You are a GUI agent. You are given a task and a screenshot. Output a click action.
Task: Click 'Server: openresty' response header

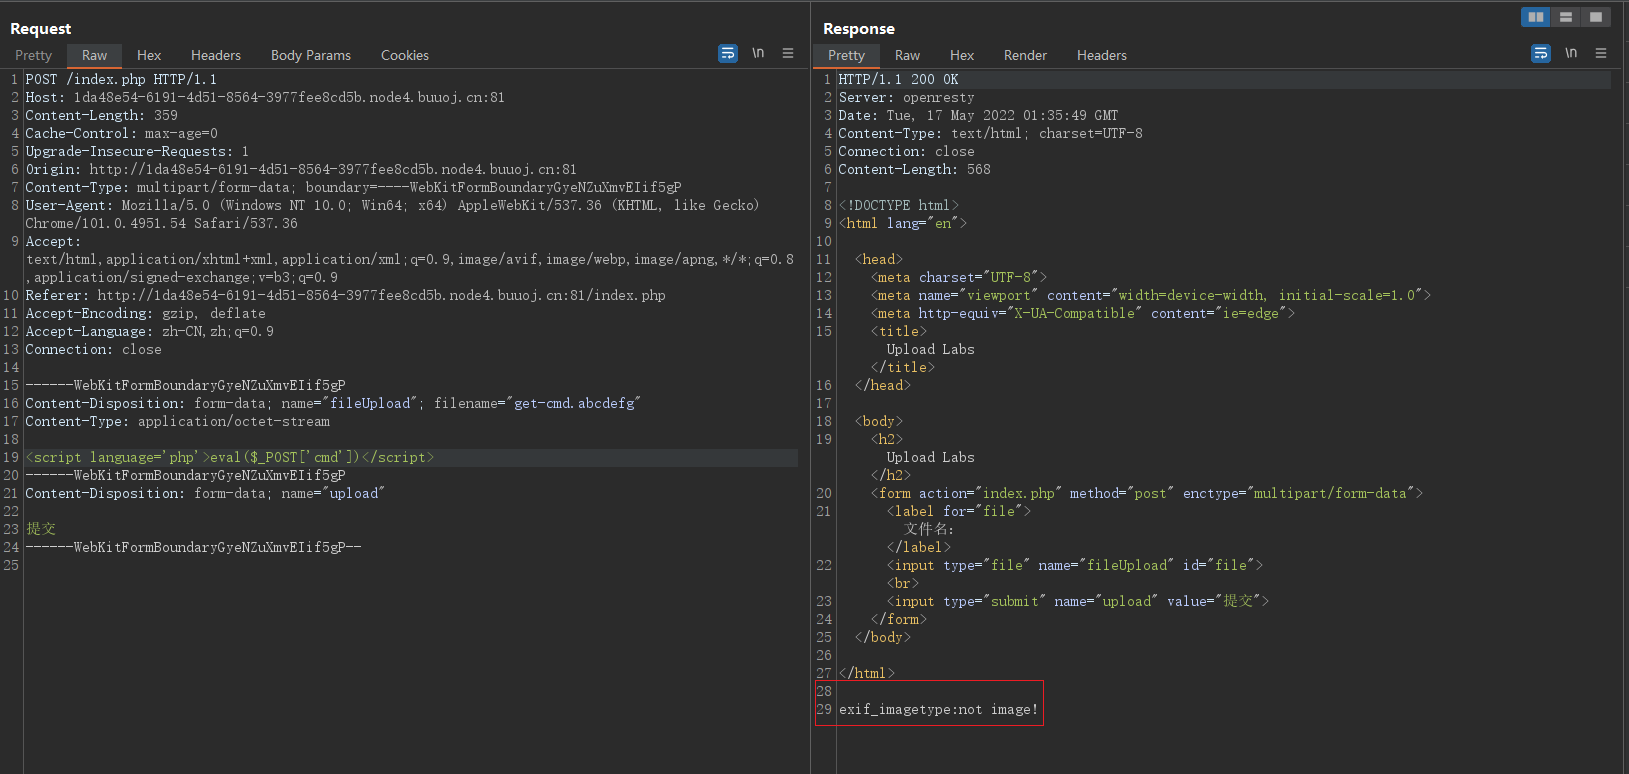pyautogui.click(x=906, y=97)
